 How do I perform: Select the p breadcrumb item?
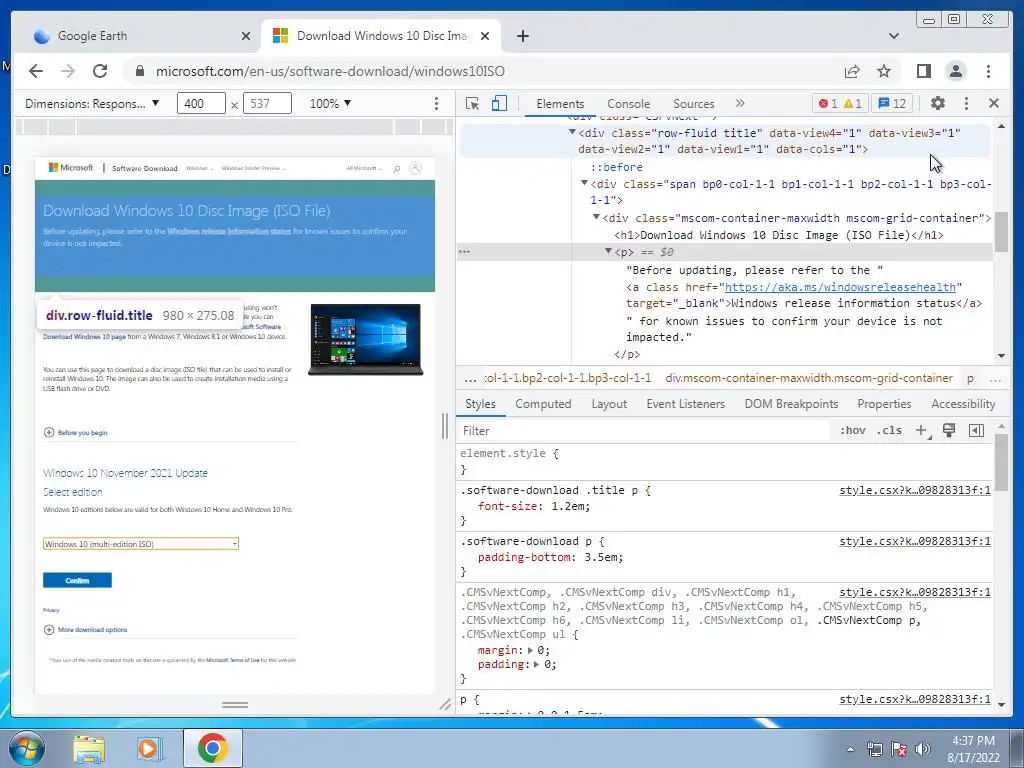click(x=970, y=378)
